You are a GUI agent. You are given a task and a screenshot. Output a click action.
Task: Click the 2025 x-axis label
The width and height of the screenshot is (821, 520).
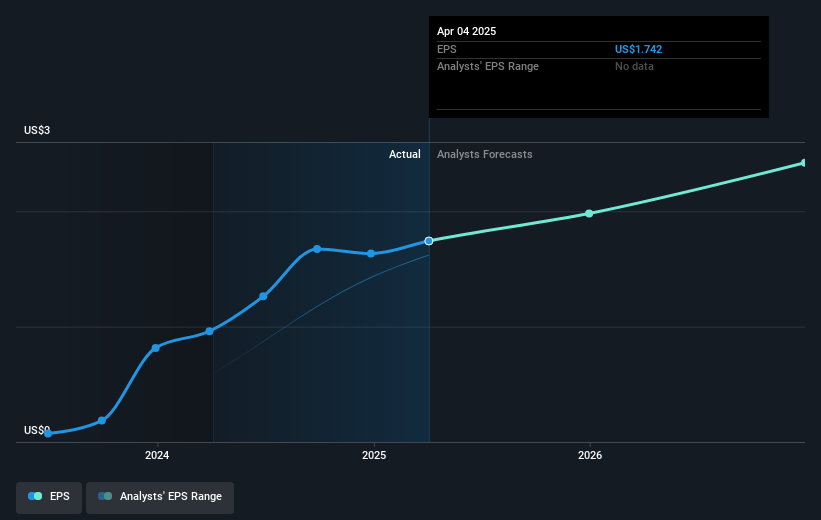(x=374, y=456)
